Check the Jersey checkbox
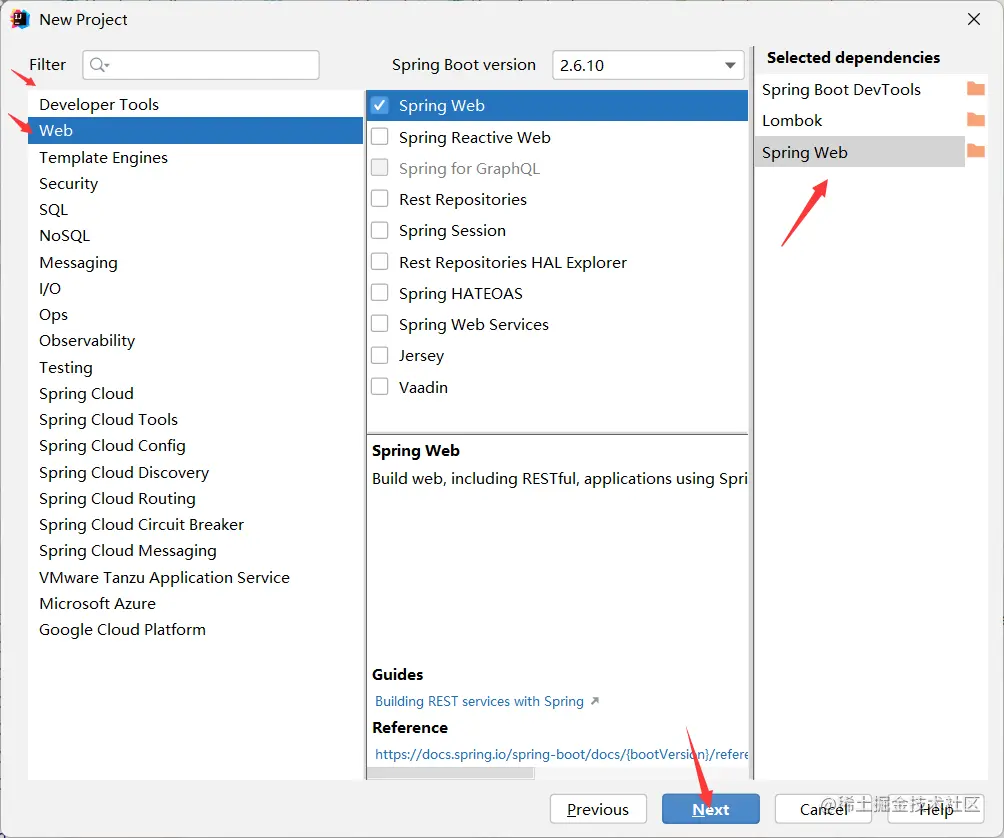The height and width of the screenshot is (838, 1004). [x=380, y=355]
